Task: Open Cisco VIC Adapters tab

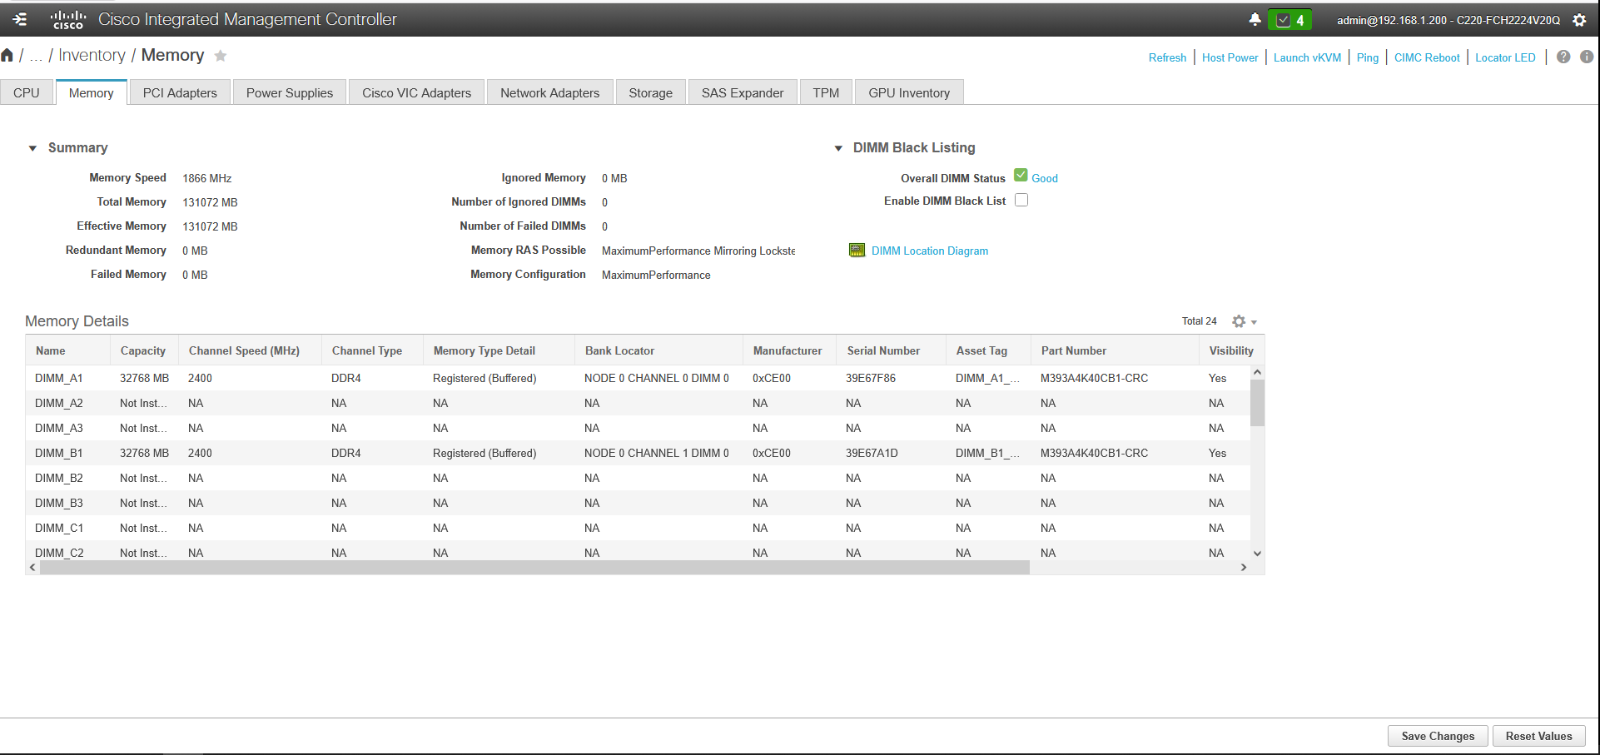Action: (417, 92)
